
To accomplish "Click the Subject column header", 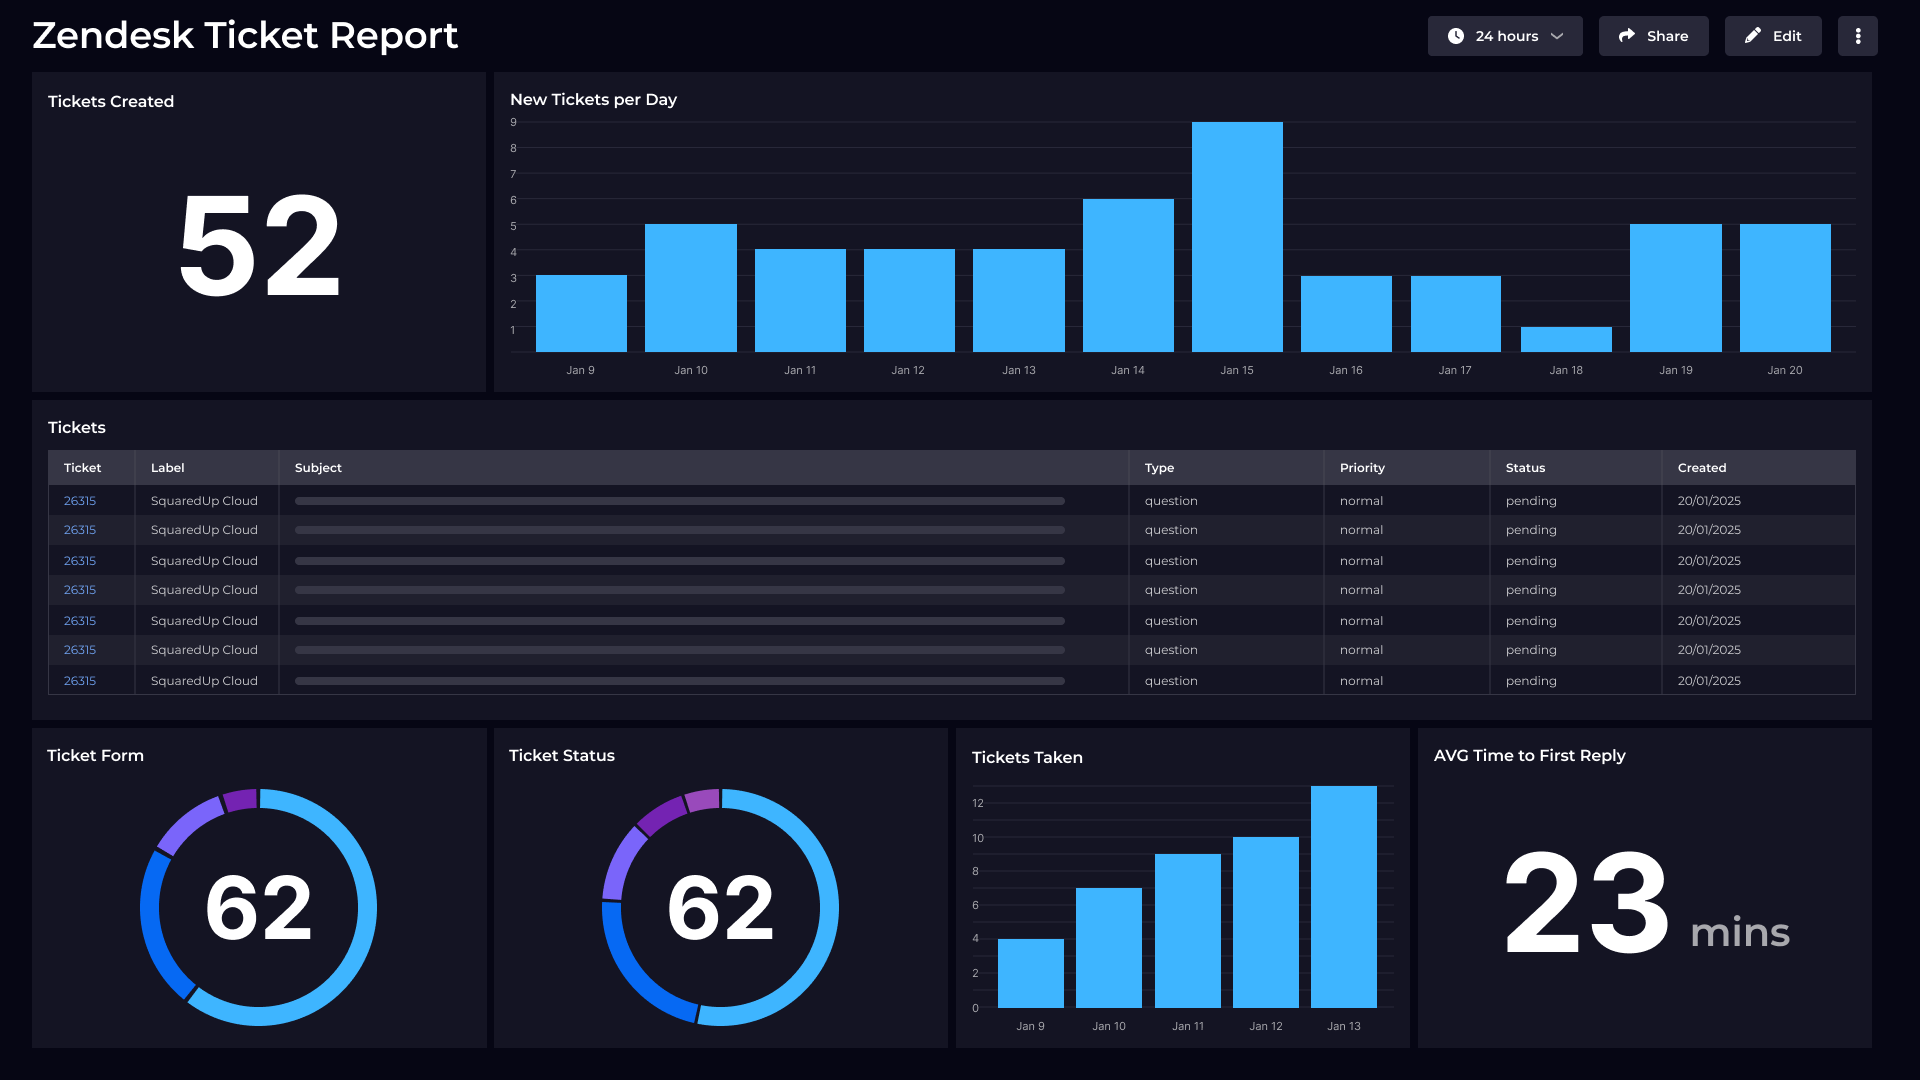I will click(x=318, y=468).
